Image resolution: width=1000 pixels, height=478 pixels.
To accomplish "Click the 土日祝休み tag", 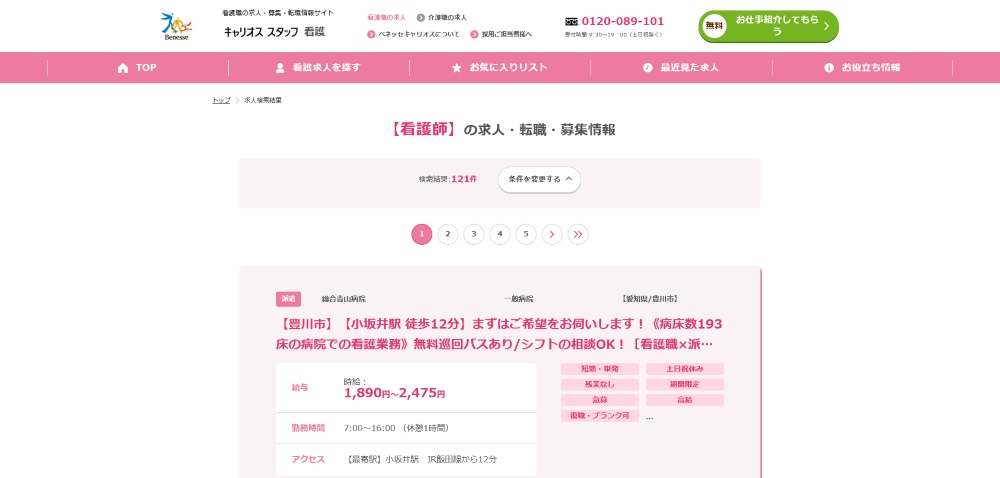I will coord(684,369).
